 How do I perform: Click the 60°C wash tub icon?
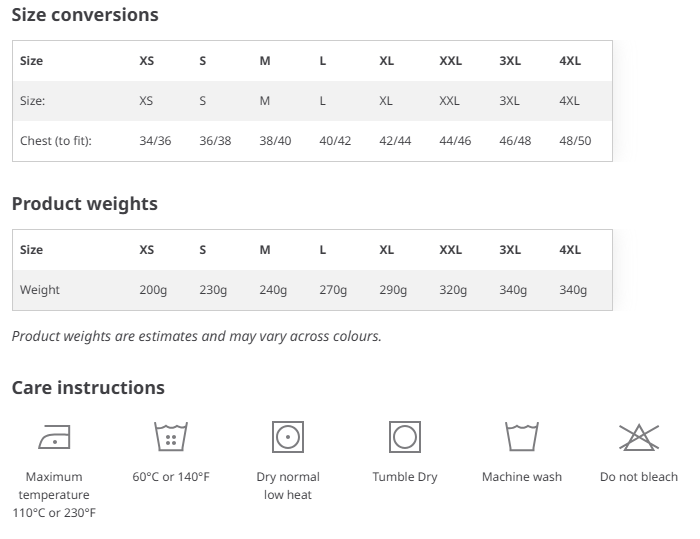(x=171, y=437)
